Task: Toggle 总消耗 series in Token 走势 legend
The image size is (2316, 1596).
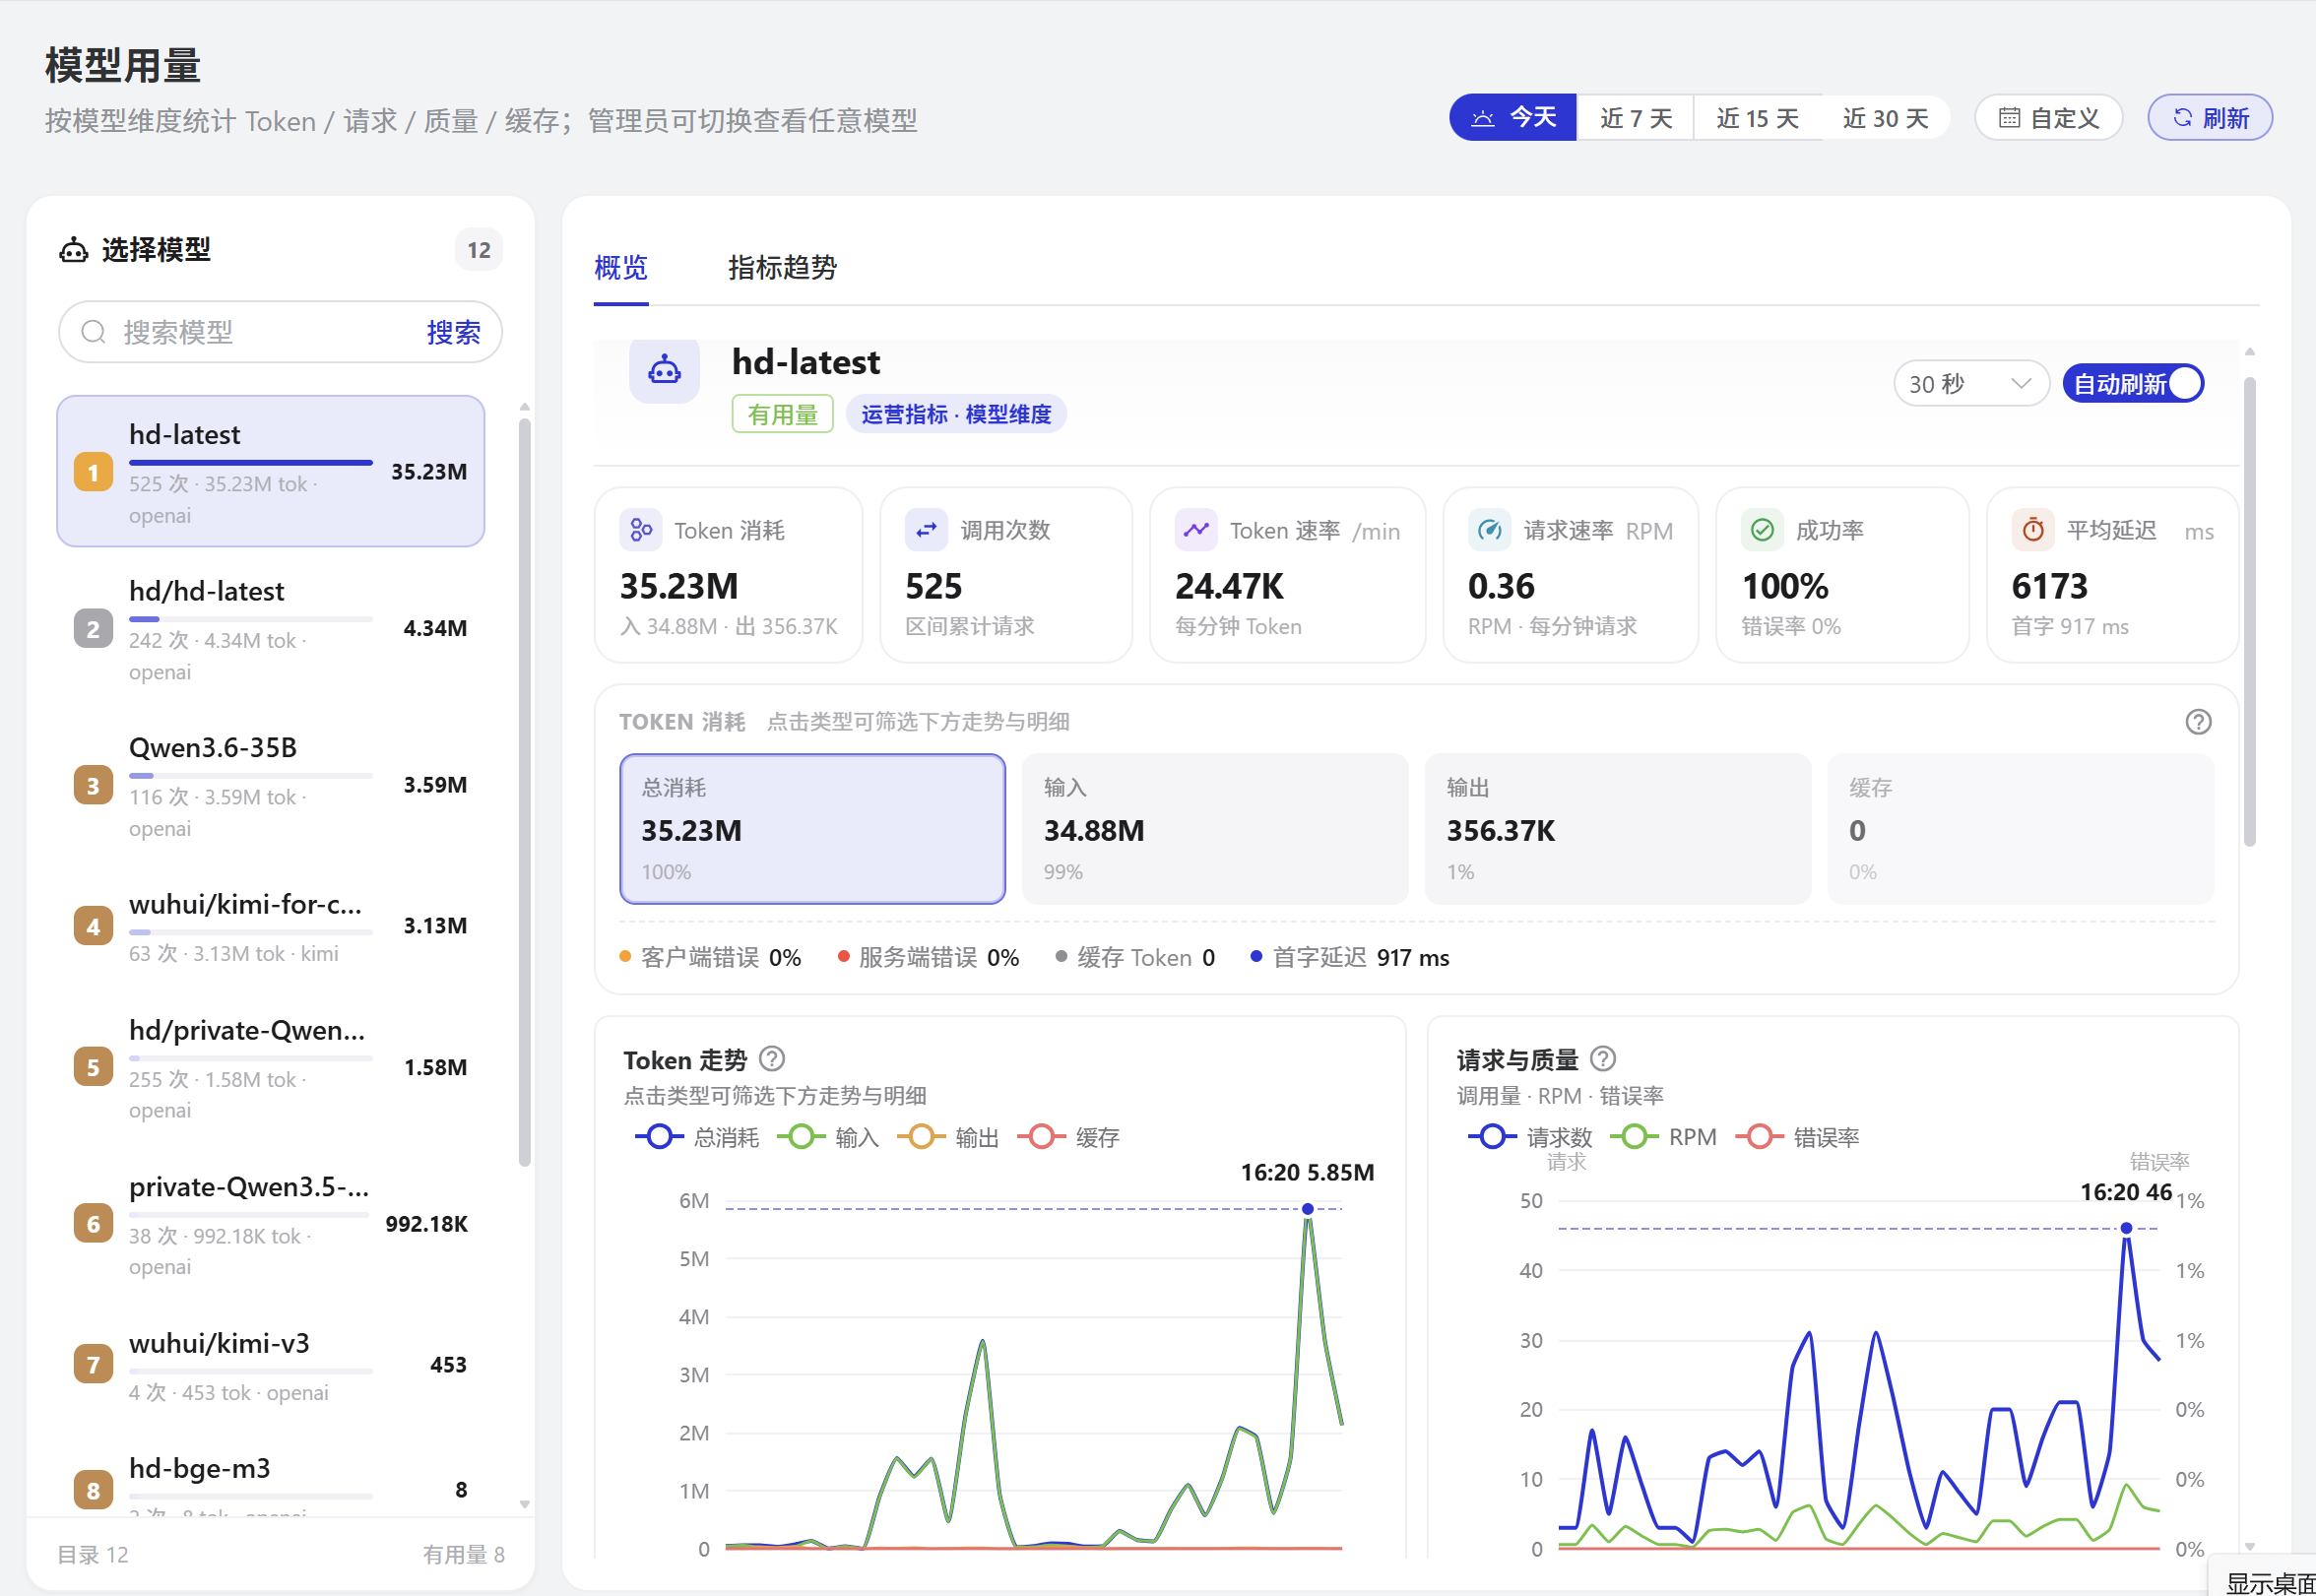Action: pos(697,1137)
